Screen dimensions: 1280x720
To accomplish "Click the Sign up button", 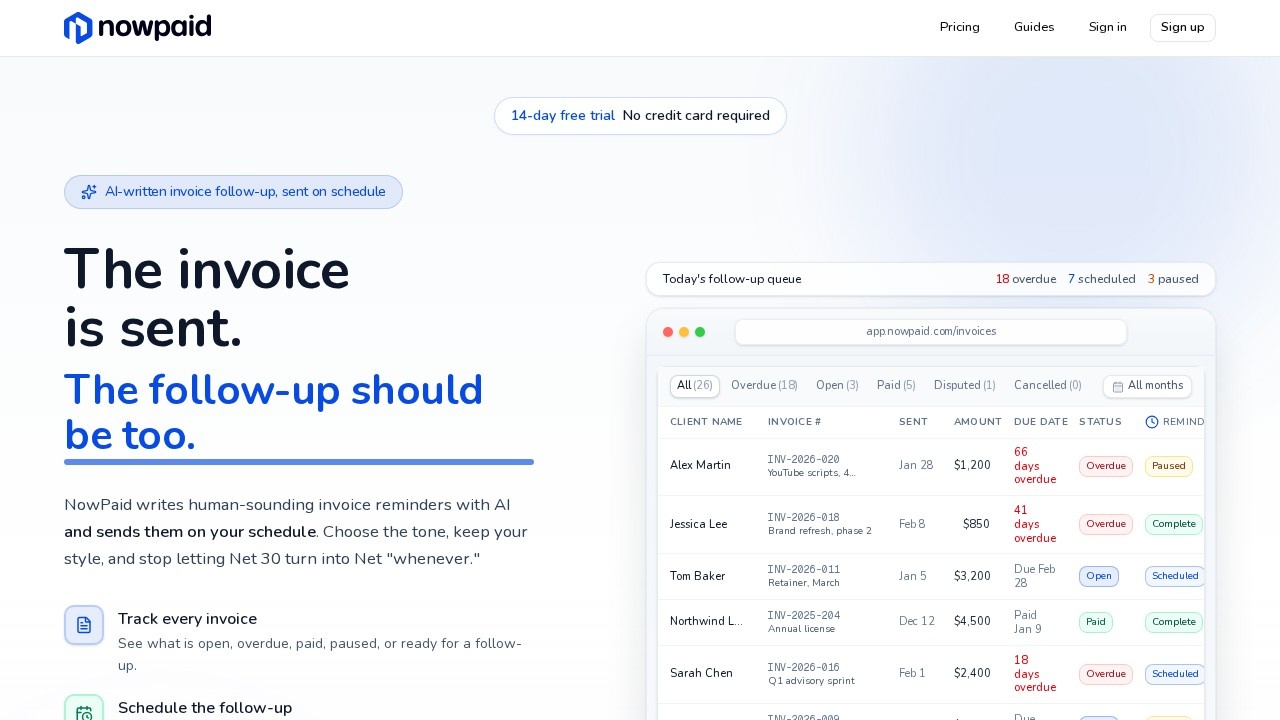I will (1183, 27).
